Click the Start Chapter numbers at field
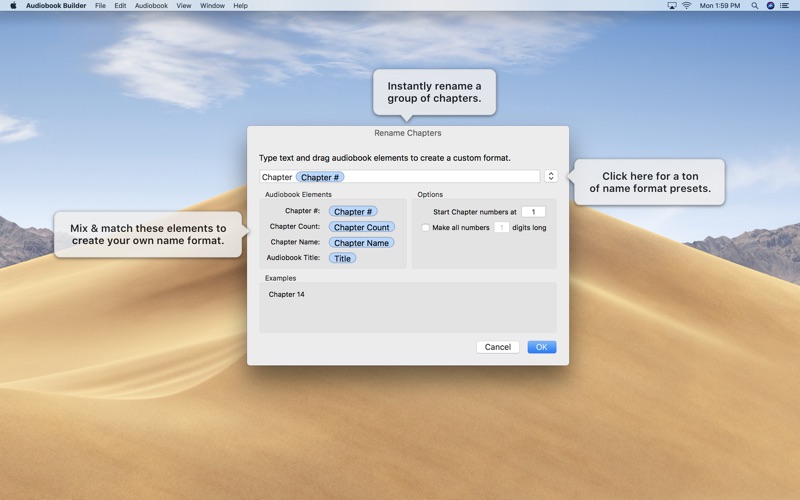The width and height of the screenshot is (800, 500). pos(533,212)
